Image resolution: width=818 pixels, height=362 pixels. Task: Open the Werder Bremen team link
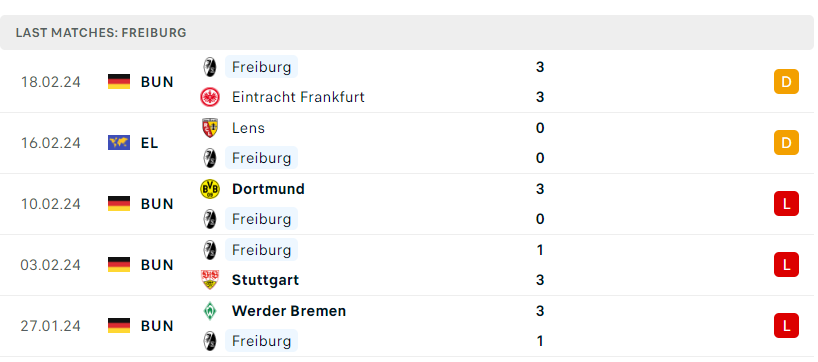click(x=289, y=311)
